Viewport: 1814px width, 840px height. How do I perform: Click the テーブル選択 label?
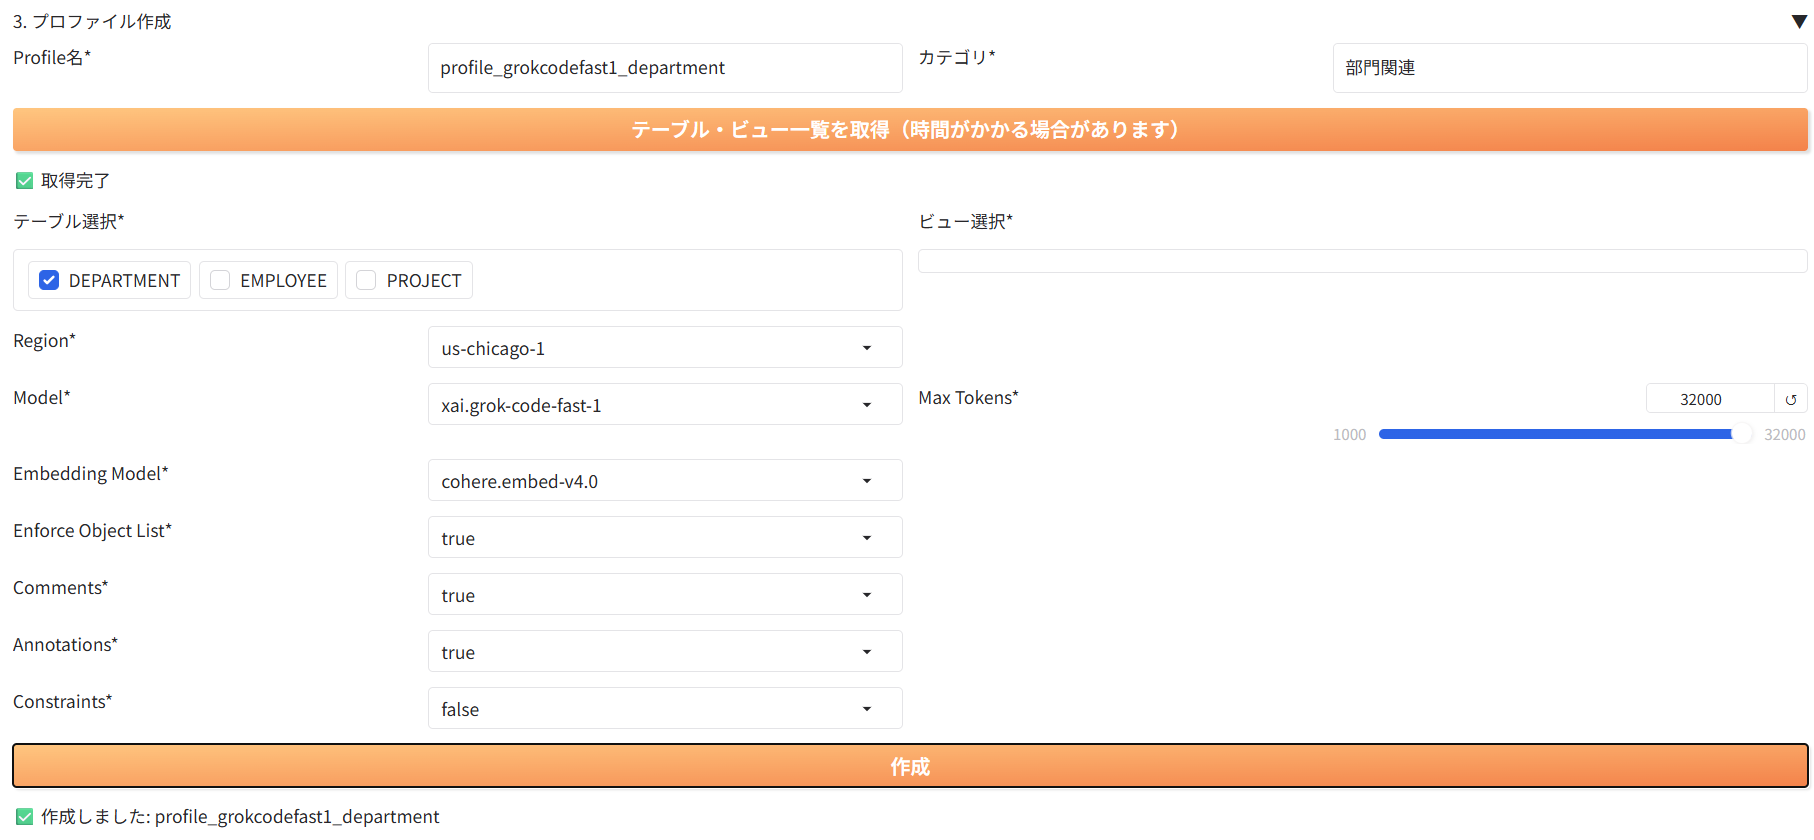pyautogui.click(x=69, y=221)
